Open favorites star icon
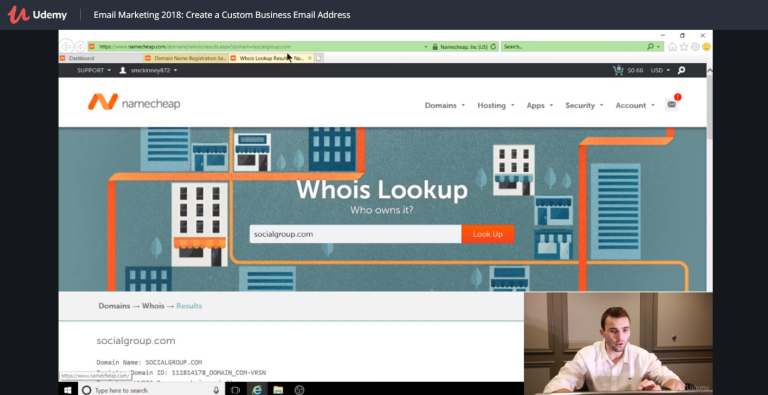The height and width of the screenshot is (395, 768). [684, 47]
